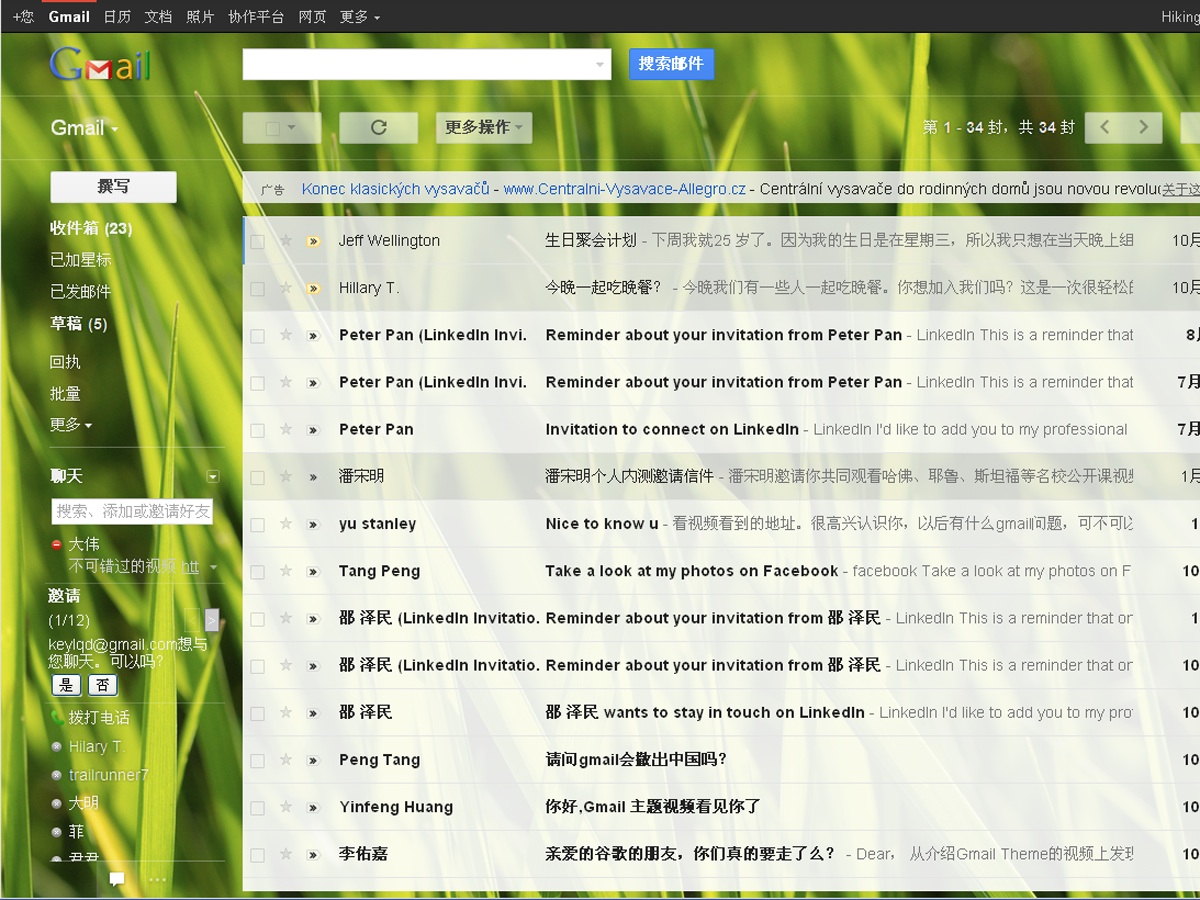
Task: Check the Peng Tang email checkbox
Action: click(257, 761)
